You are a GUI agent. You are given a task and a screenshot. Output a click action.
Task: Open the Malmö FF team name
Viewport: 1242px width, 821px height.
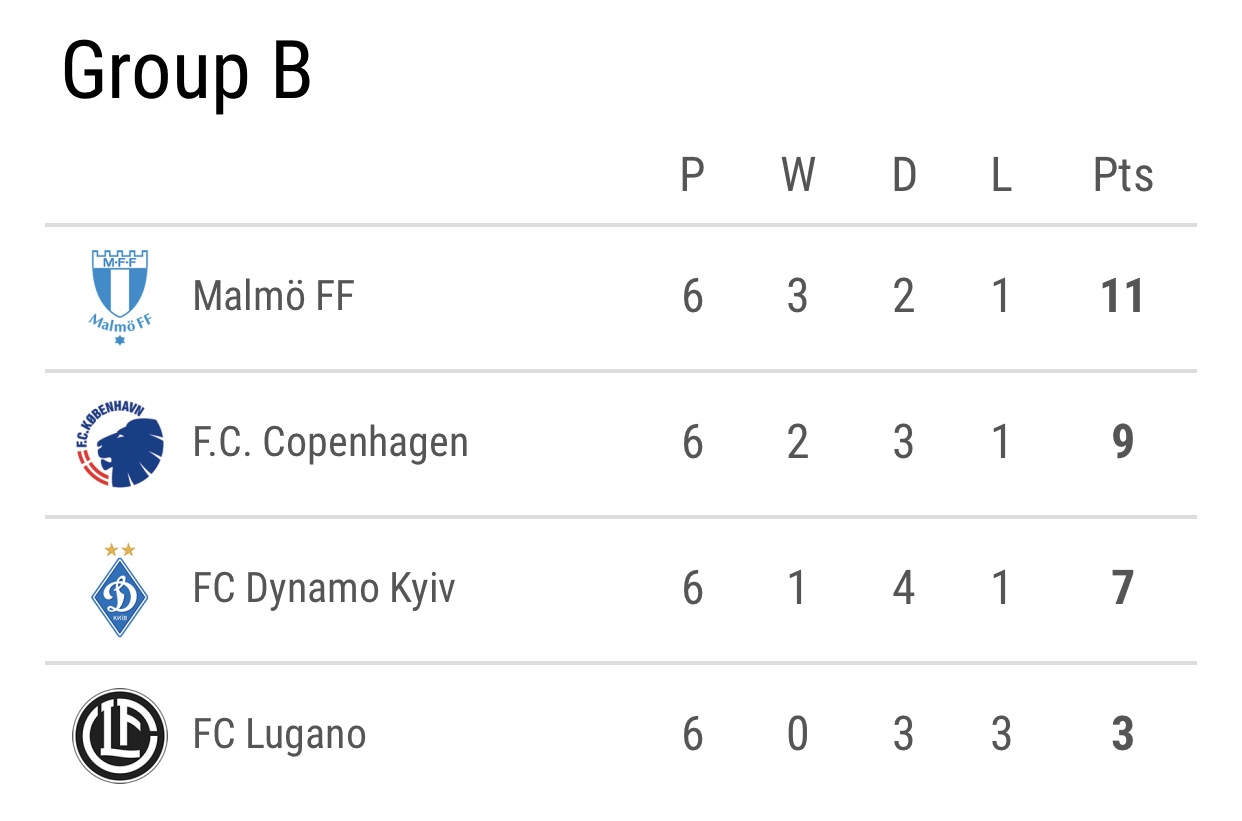[x=273, y=296]
